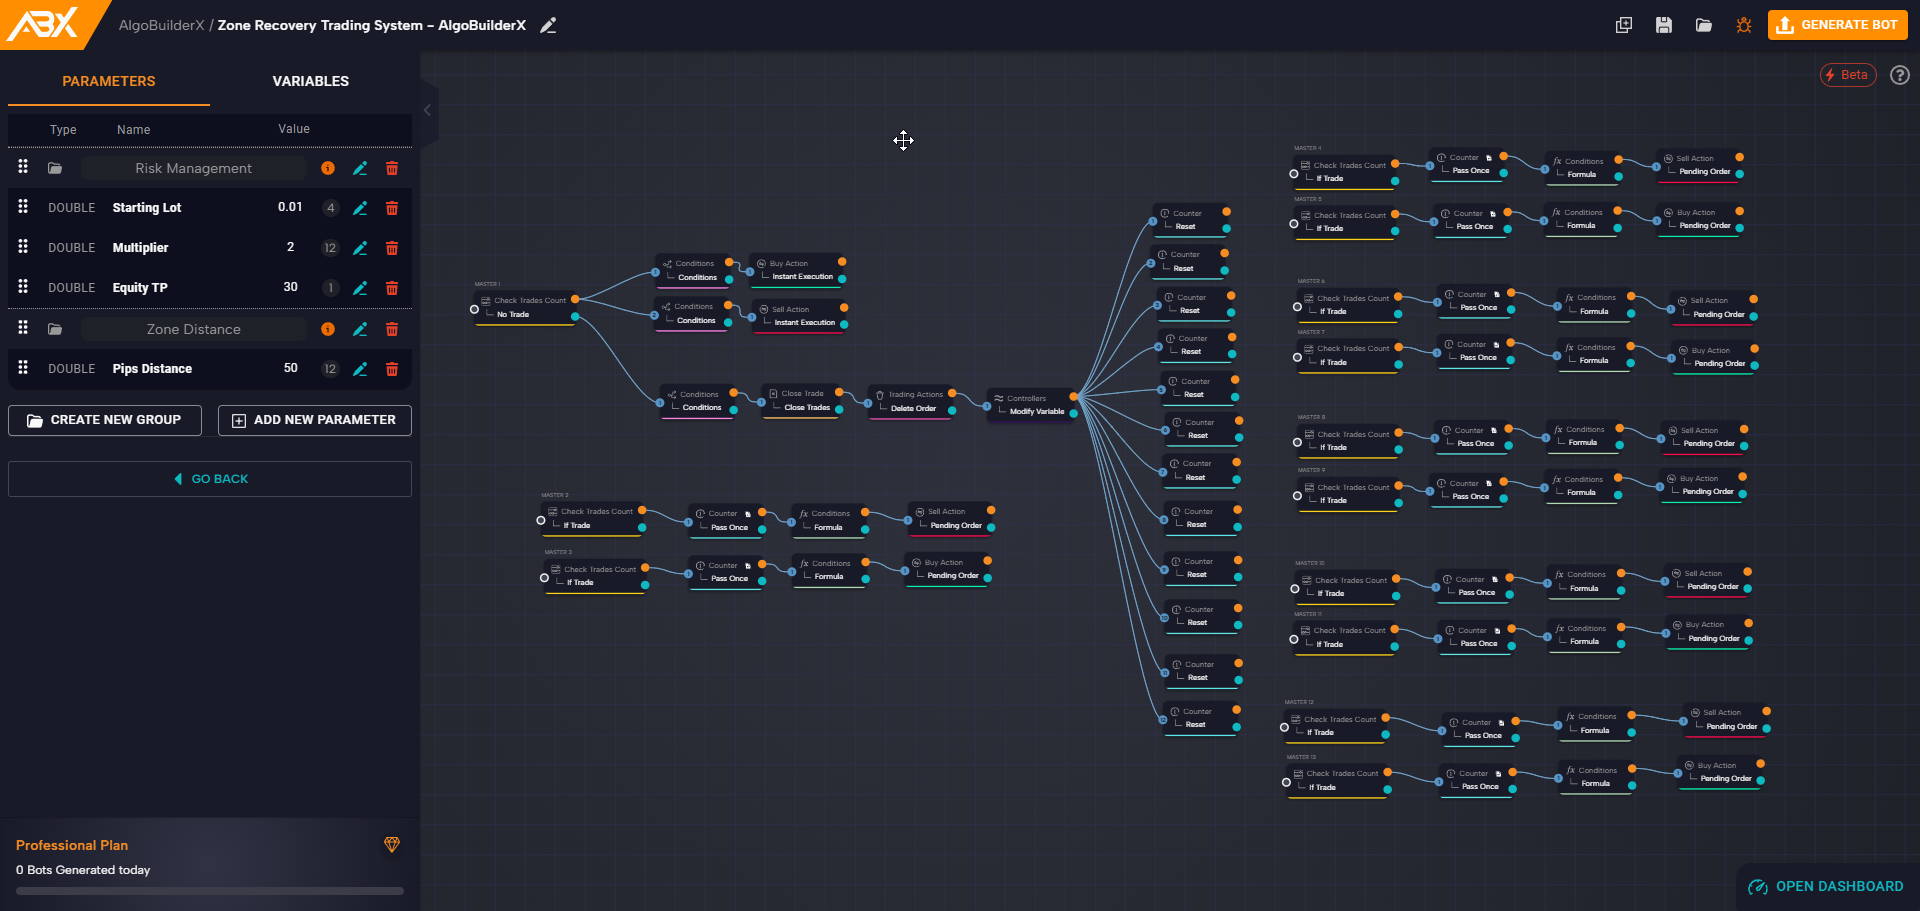Click usage count badge for Starting Lot

(x=330, y=208)
